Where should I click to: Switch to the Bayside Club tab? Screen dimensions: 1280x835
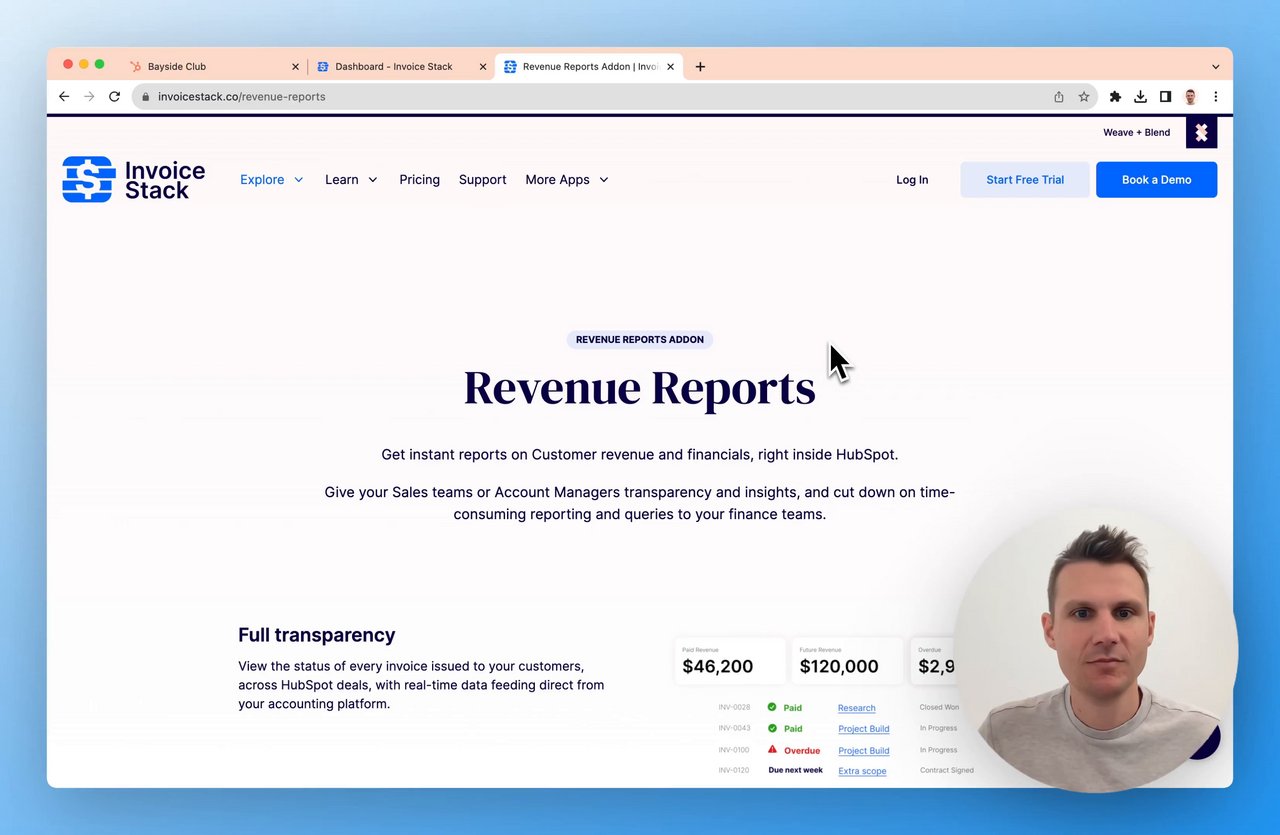coord(213,67)
